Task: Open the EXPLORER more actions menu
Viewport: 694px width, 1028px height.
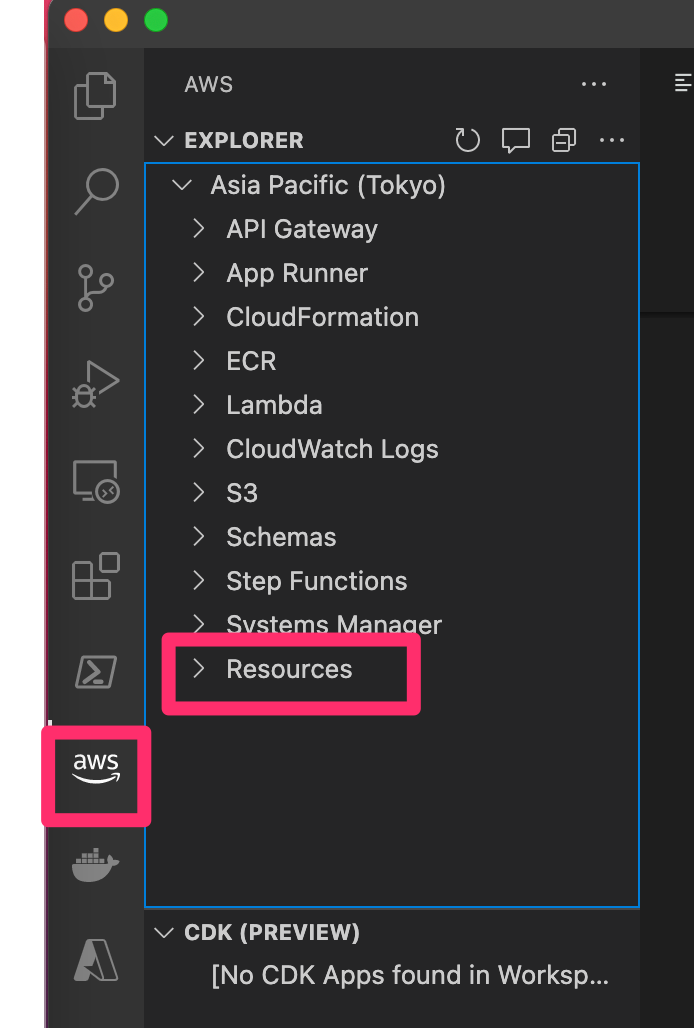Action: coord(612,140)
